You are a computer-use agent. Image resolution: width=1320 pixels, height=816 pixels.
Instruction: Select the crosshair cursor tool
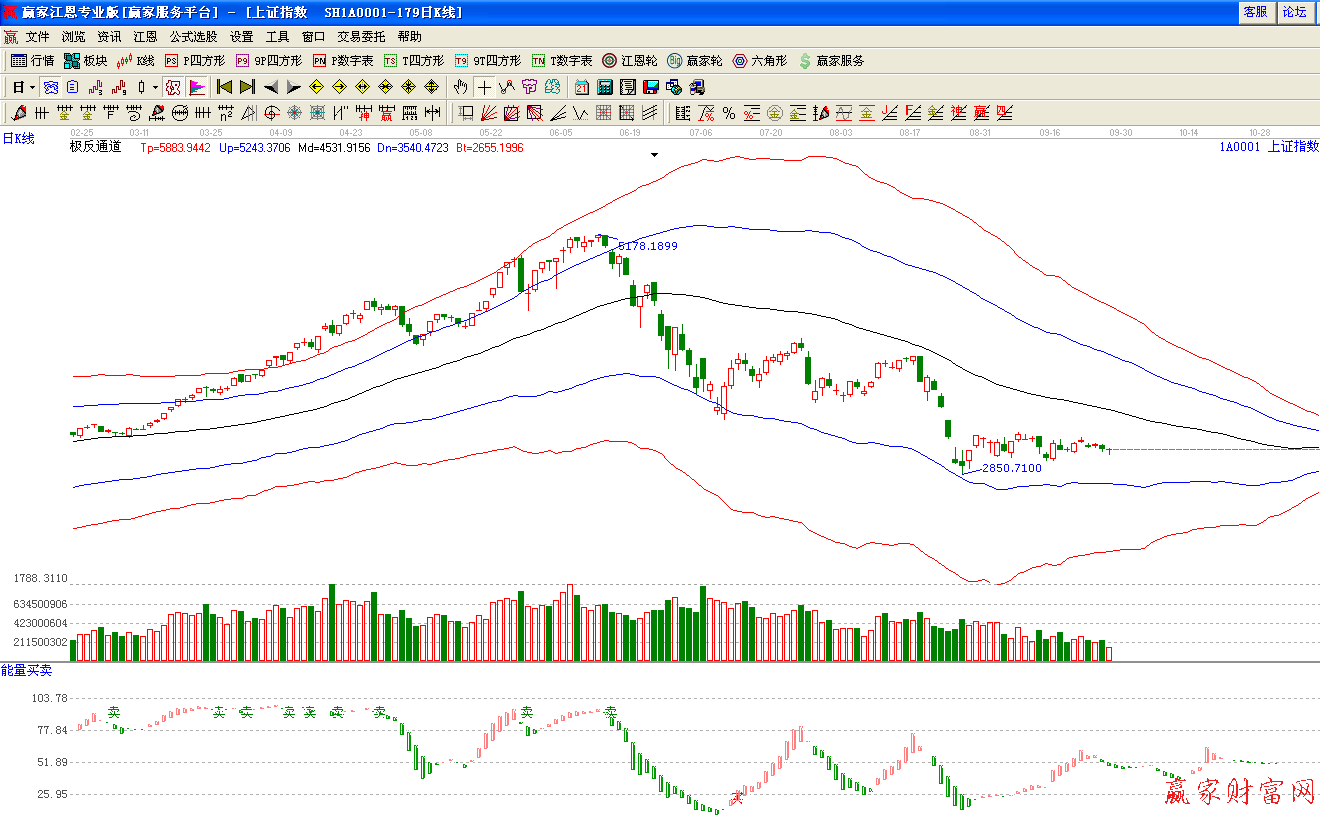[484, 87]
